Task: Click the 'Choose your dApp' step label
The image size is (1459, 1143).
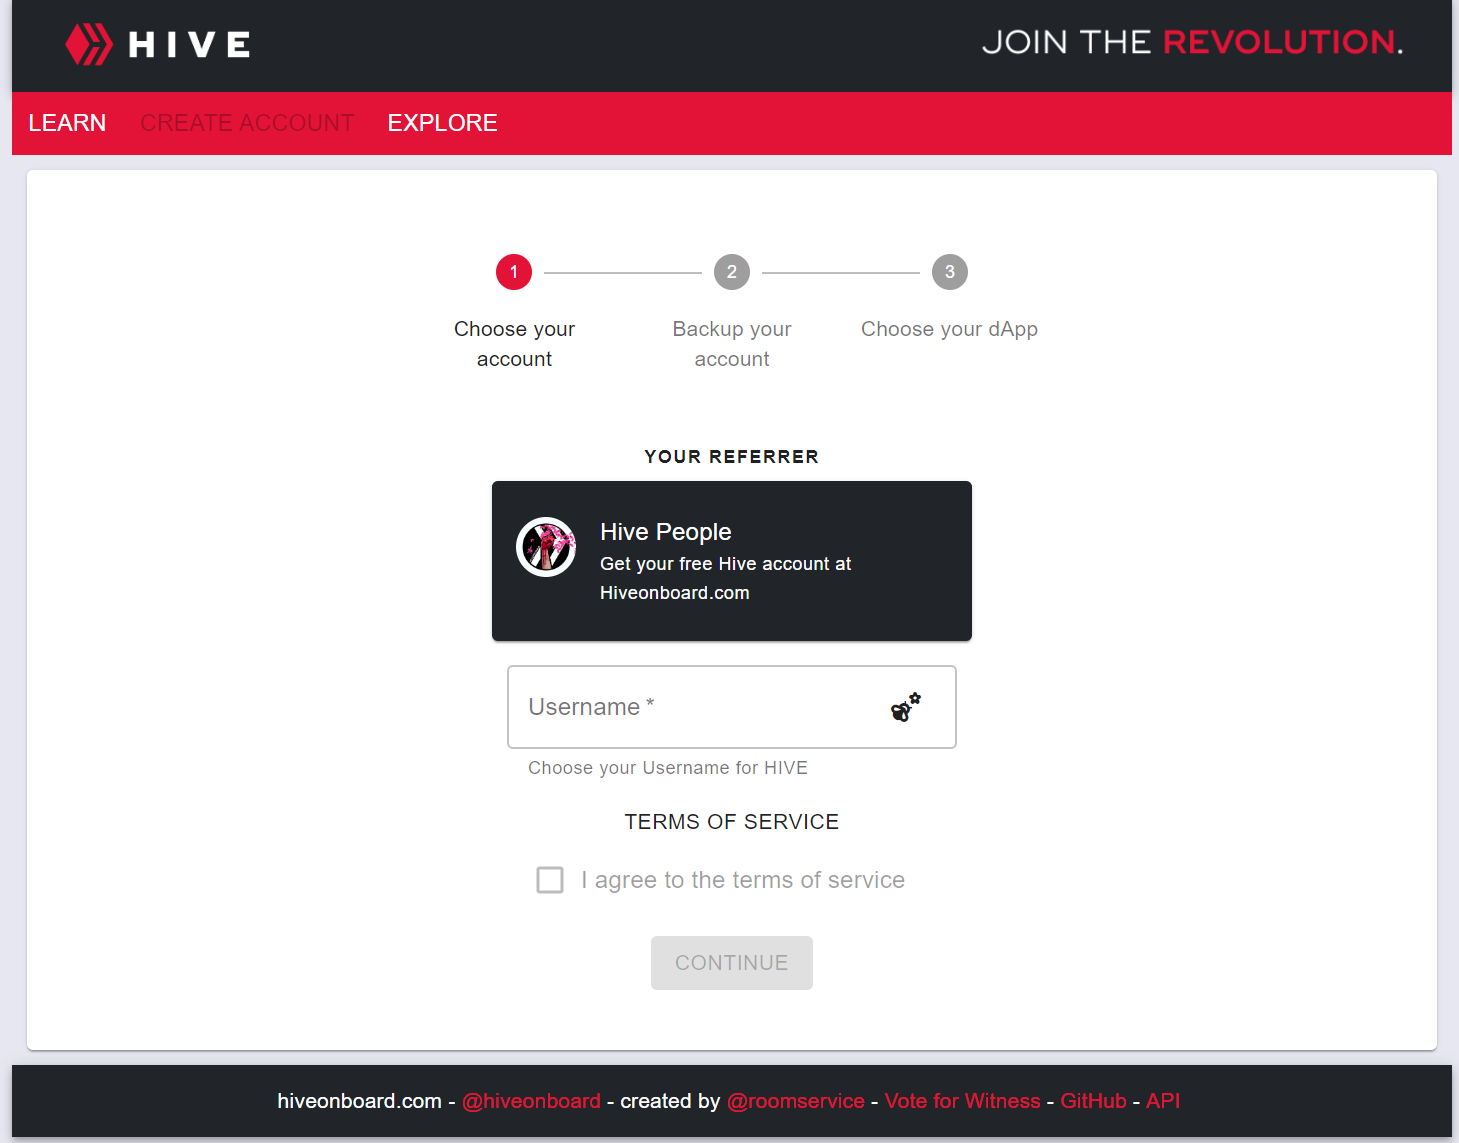Action: coord(950,329)
